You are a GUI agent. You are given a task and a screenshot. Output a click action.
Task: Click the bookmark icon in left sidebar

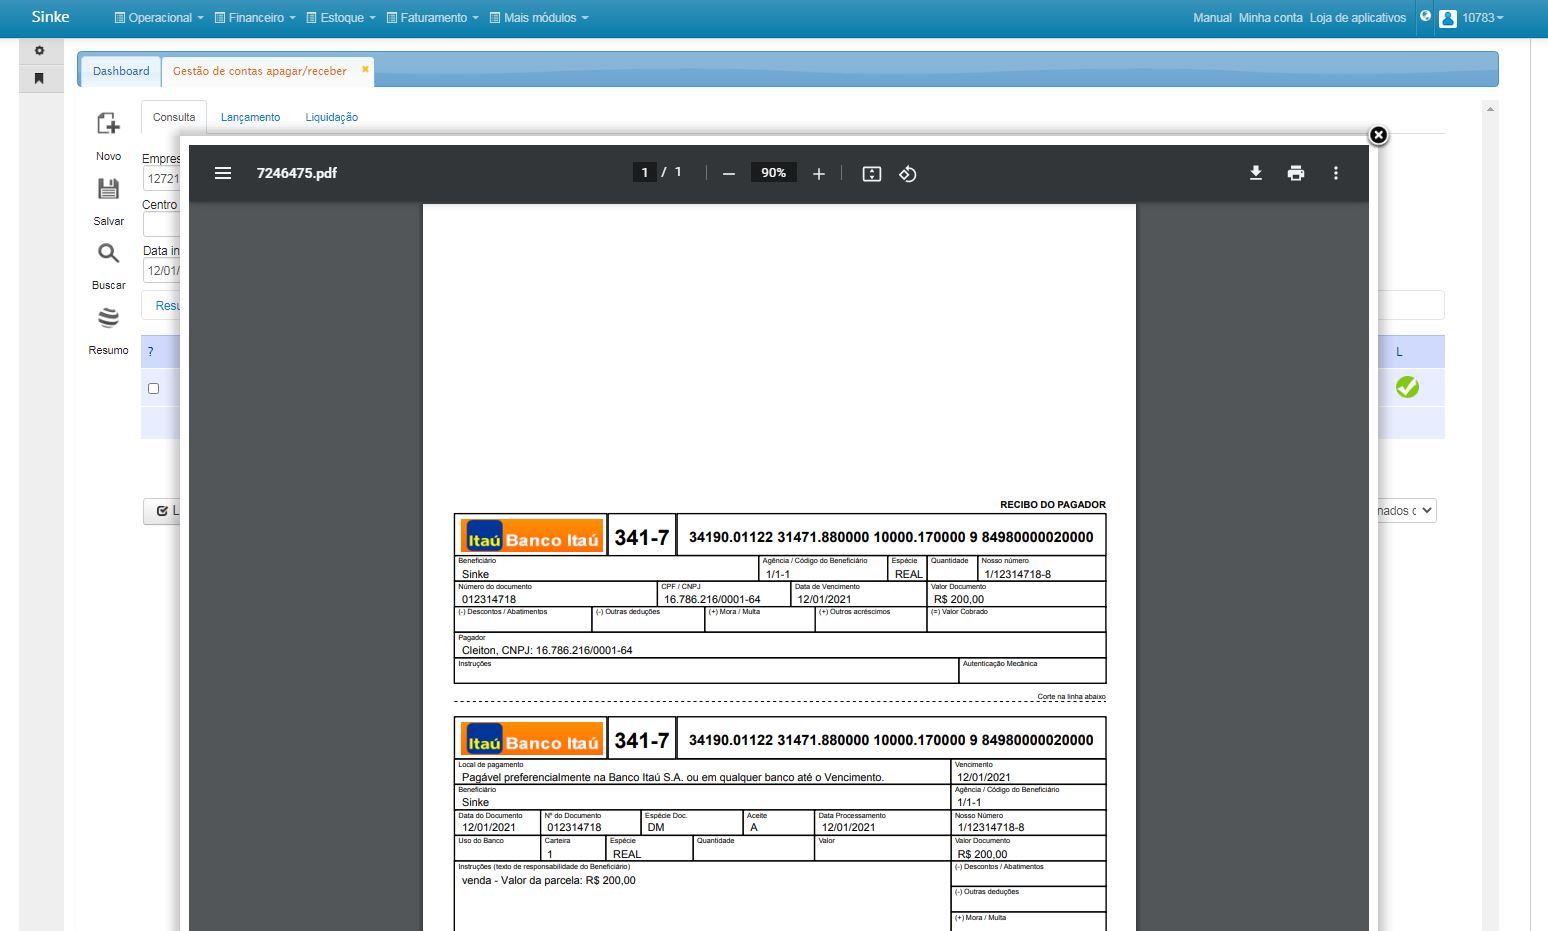coord(40,78)
